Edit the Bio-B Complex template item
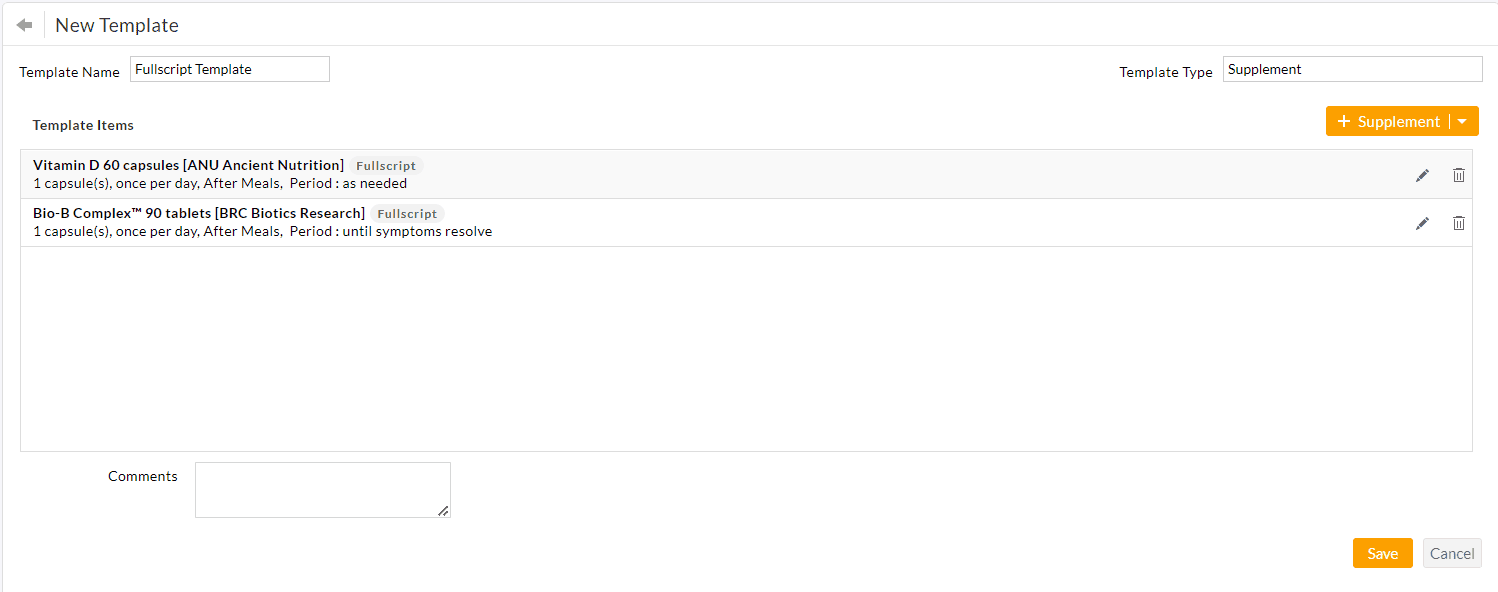Viewport: 1498px width, 592px height. tap(1422, 222)
